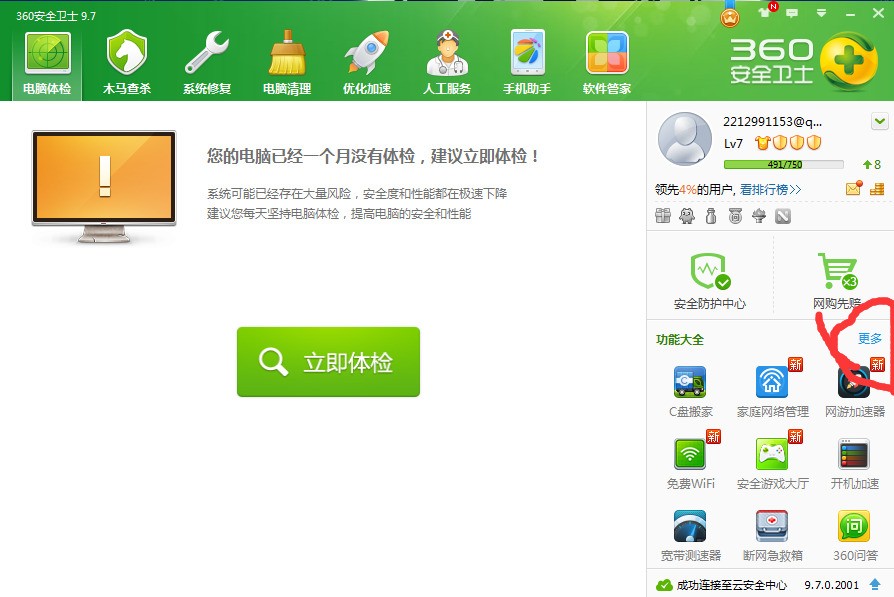Click the grey bottle icon
The height and width of the screenshot is (597, 894).
pos(711,216)
